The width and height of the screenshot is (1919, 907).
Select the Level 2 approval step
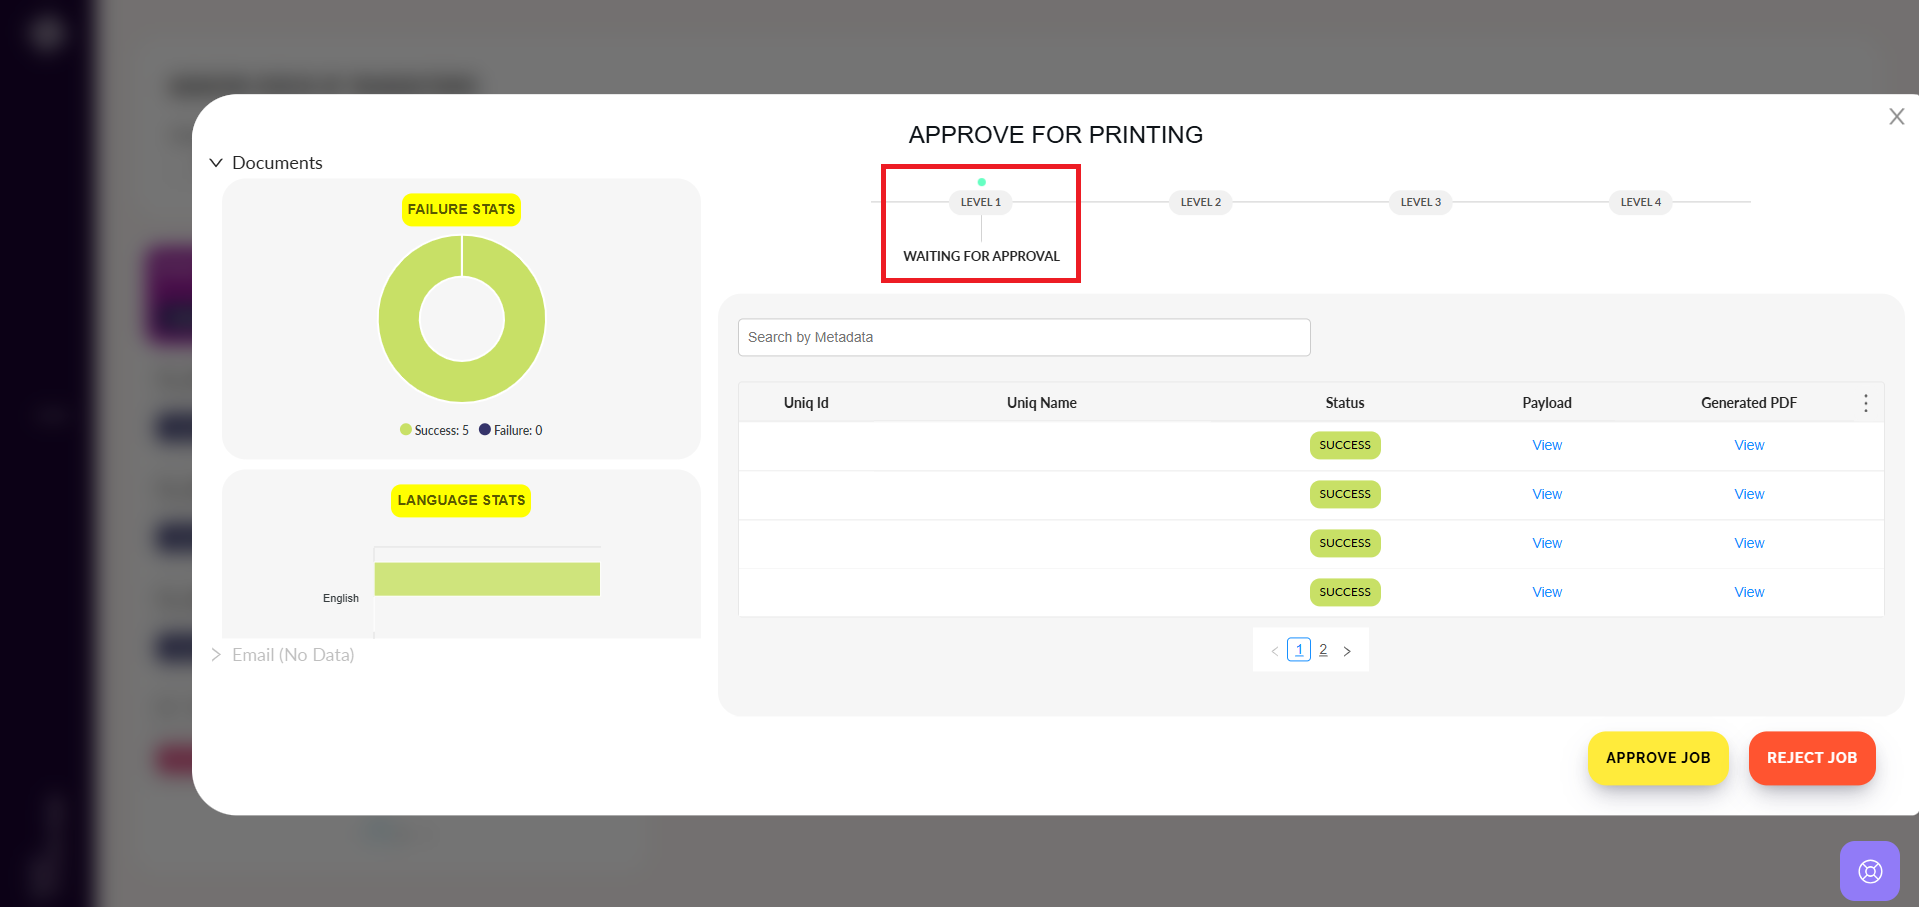[1200, 202]
